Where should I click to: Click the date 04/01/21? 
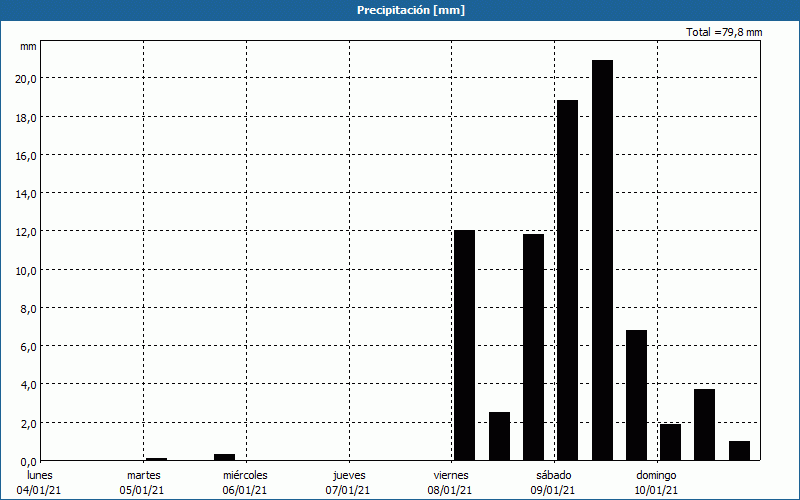click(x=39, y=490)
